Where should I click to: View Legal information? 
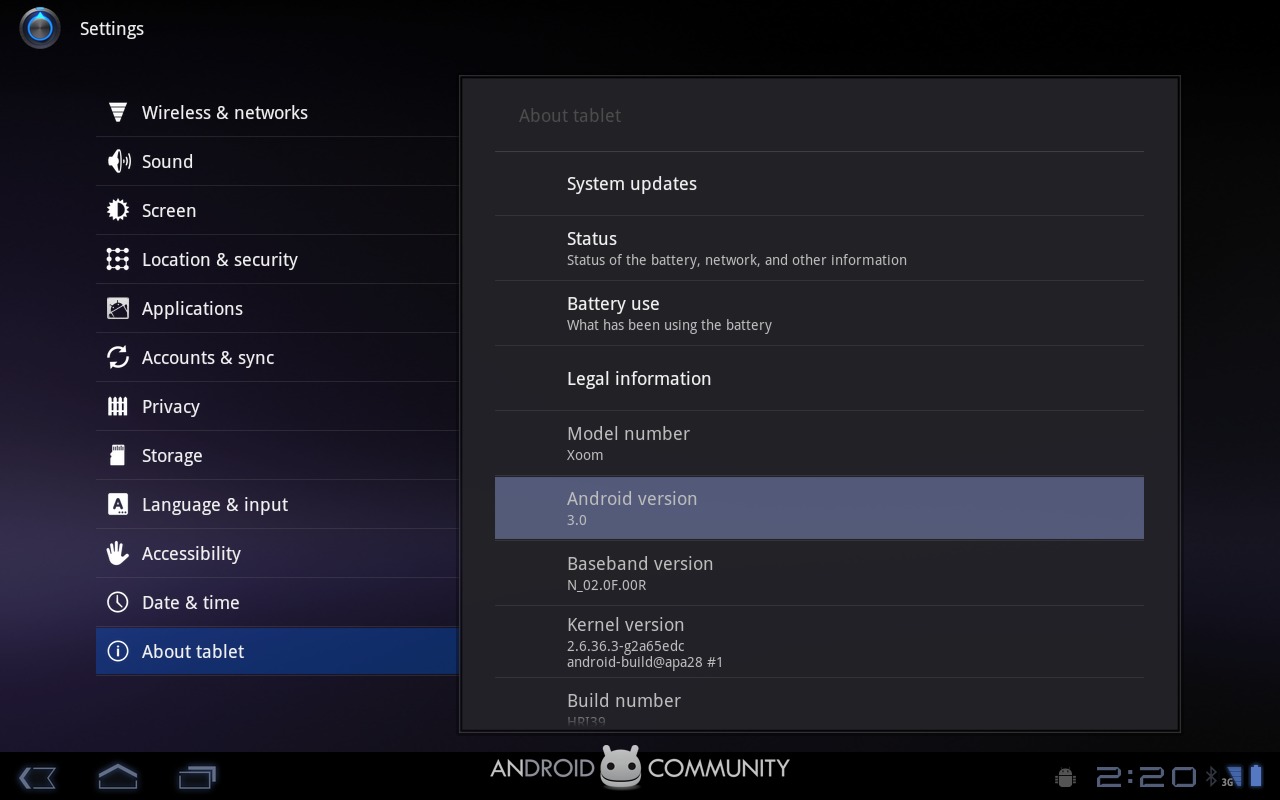tap(819, 378)
